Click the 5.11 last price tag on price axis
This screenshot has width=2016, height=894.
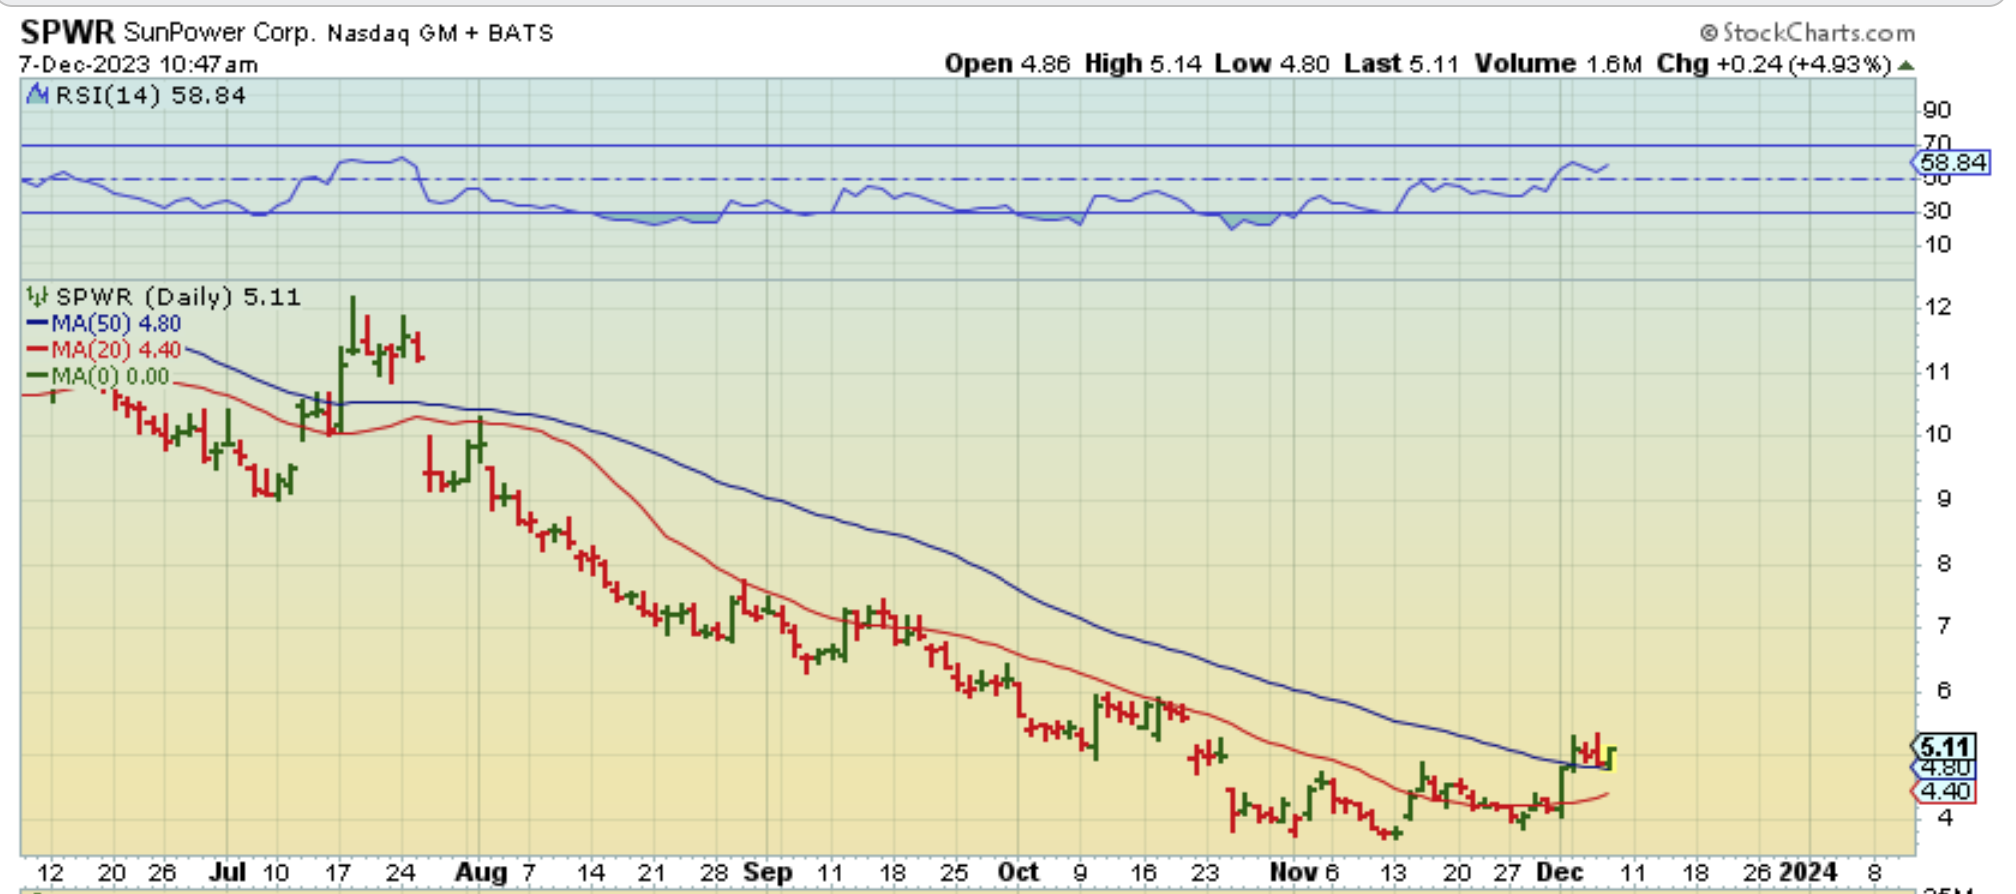[x=1944, y=746]
